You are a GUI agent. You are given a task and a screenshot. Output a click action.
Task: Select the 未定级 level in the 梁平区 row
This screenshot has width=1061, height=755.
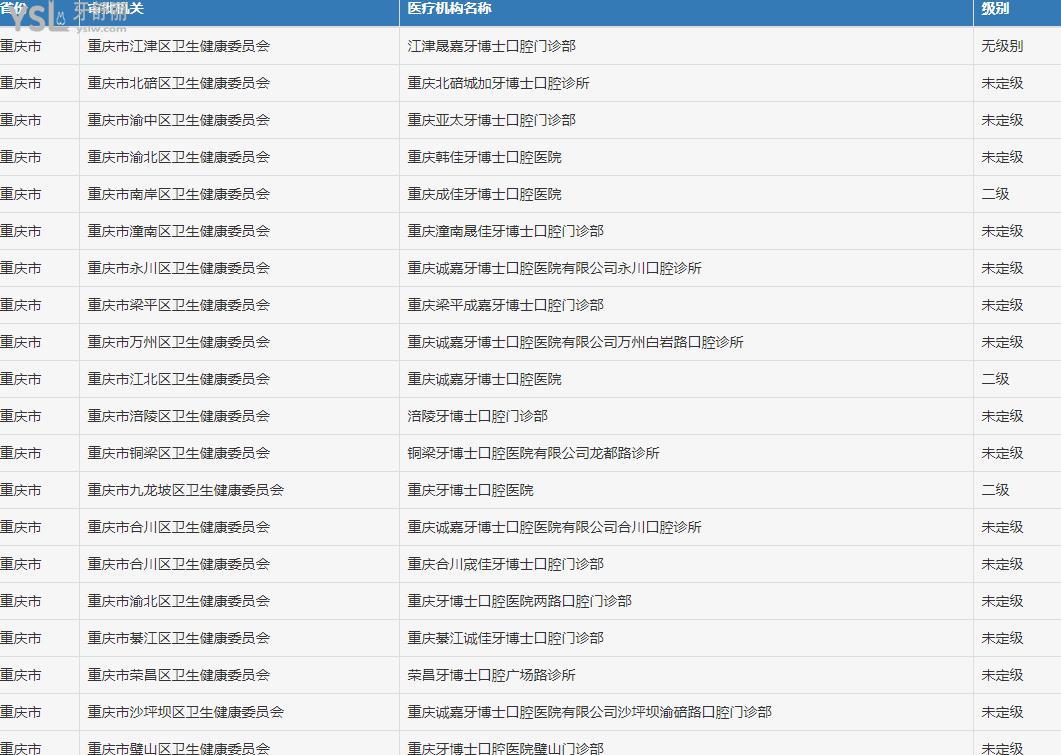1002,305
